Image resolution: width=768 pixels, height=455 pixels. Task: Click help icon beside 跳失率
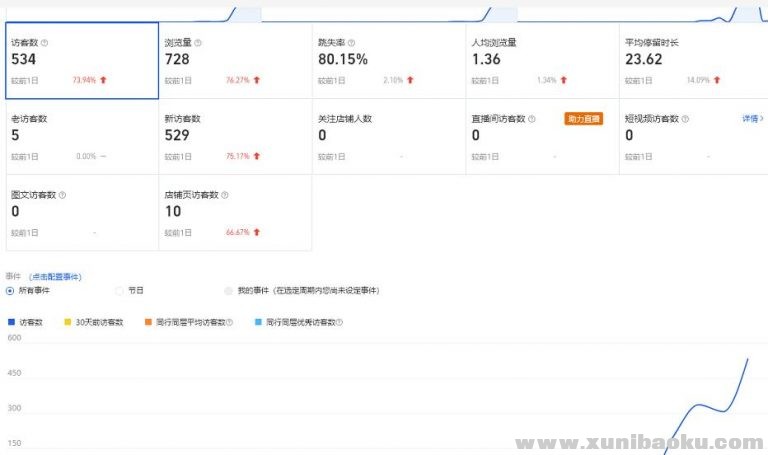point(351,43)
